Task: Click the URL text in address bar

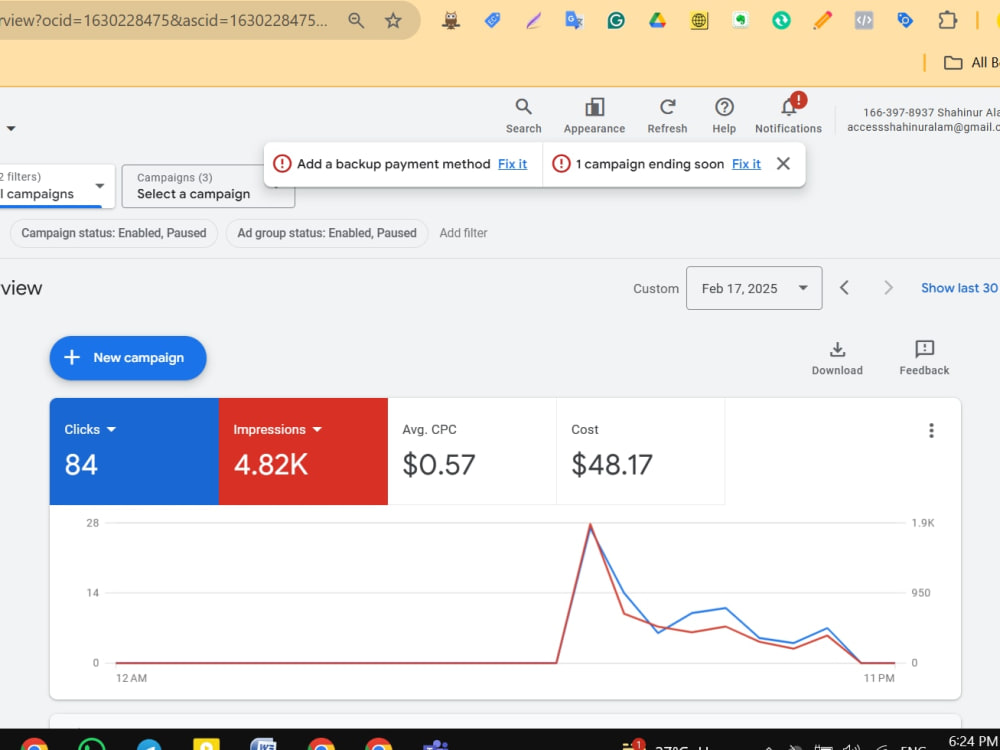Action: 165,20
